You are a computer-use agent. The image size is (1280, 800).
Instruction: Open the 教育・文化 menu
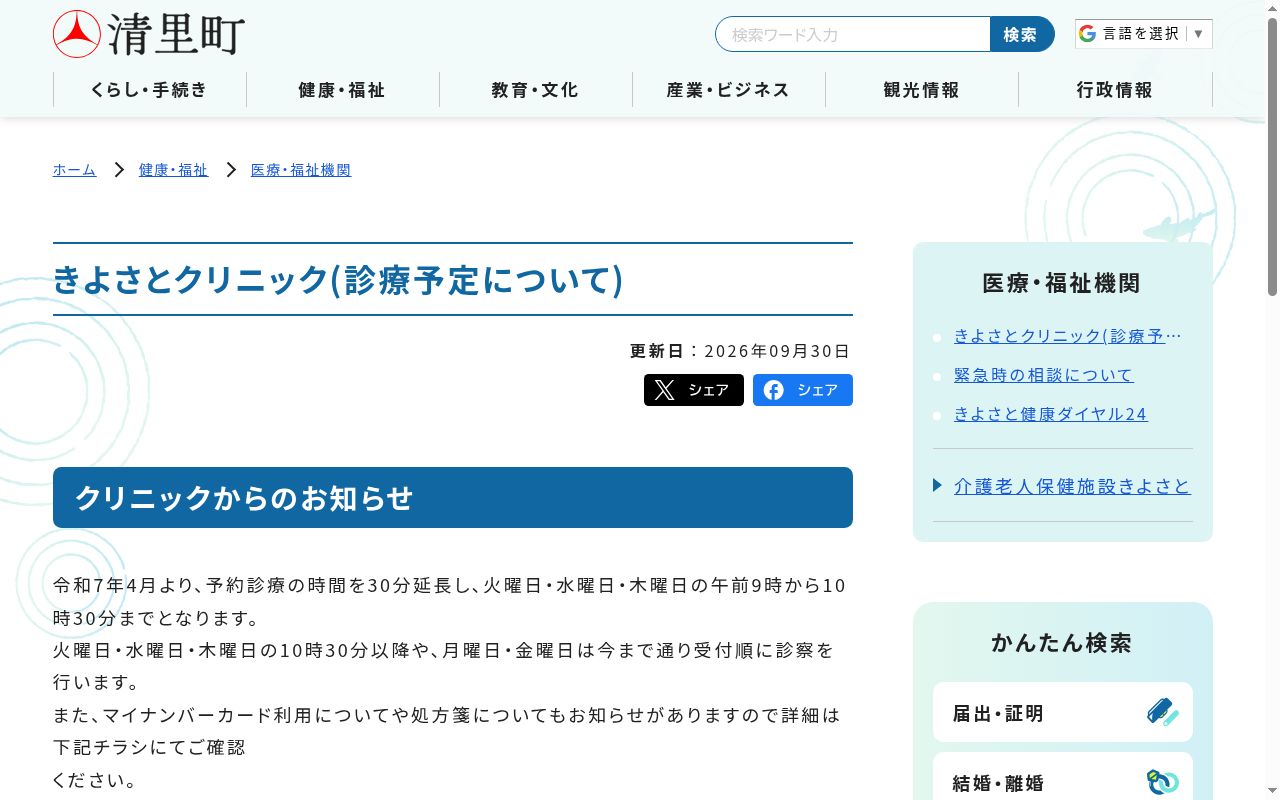point(535,90)
